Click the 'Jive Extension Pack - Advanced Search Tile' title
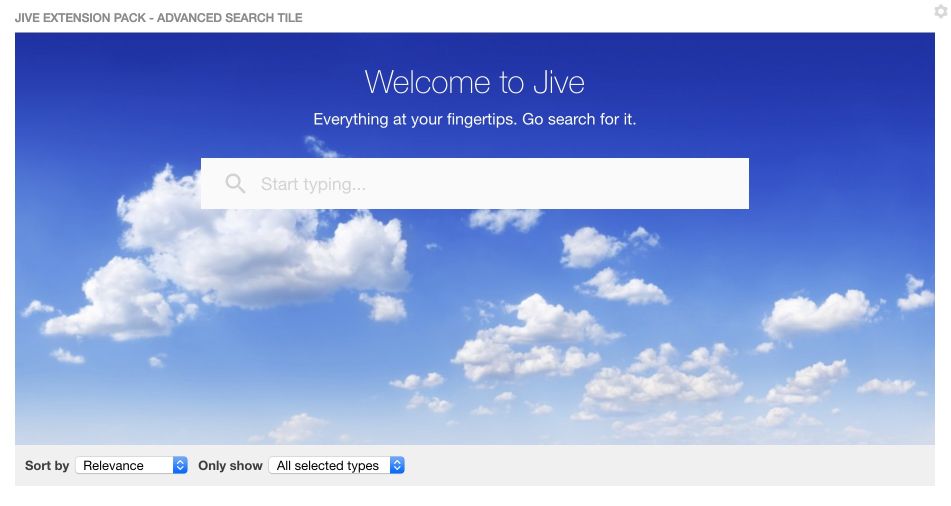 (x=158, y=18)
